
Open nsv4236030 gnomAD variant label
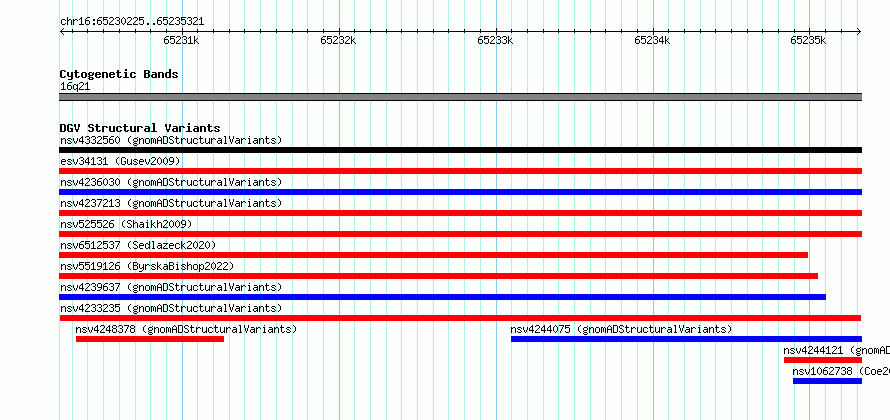click(171, 183)
